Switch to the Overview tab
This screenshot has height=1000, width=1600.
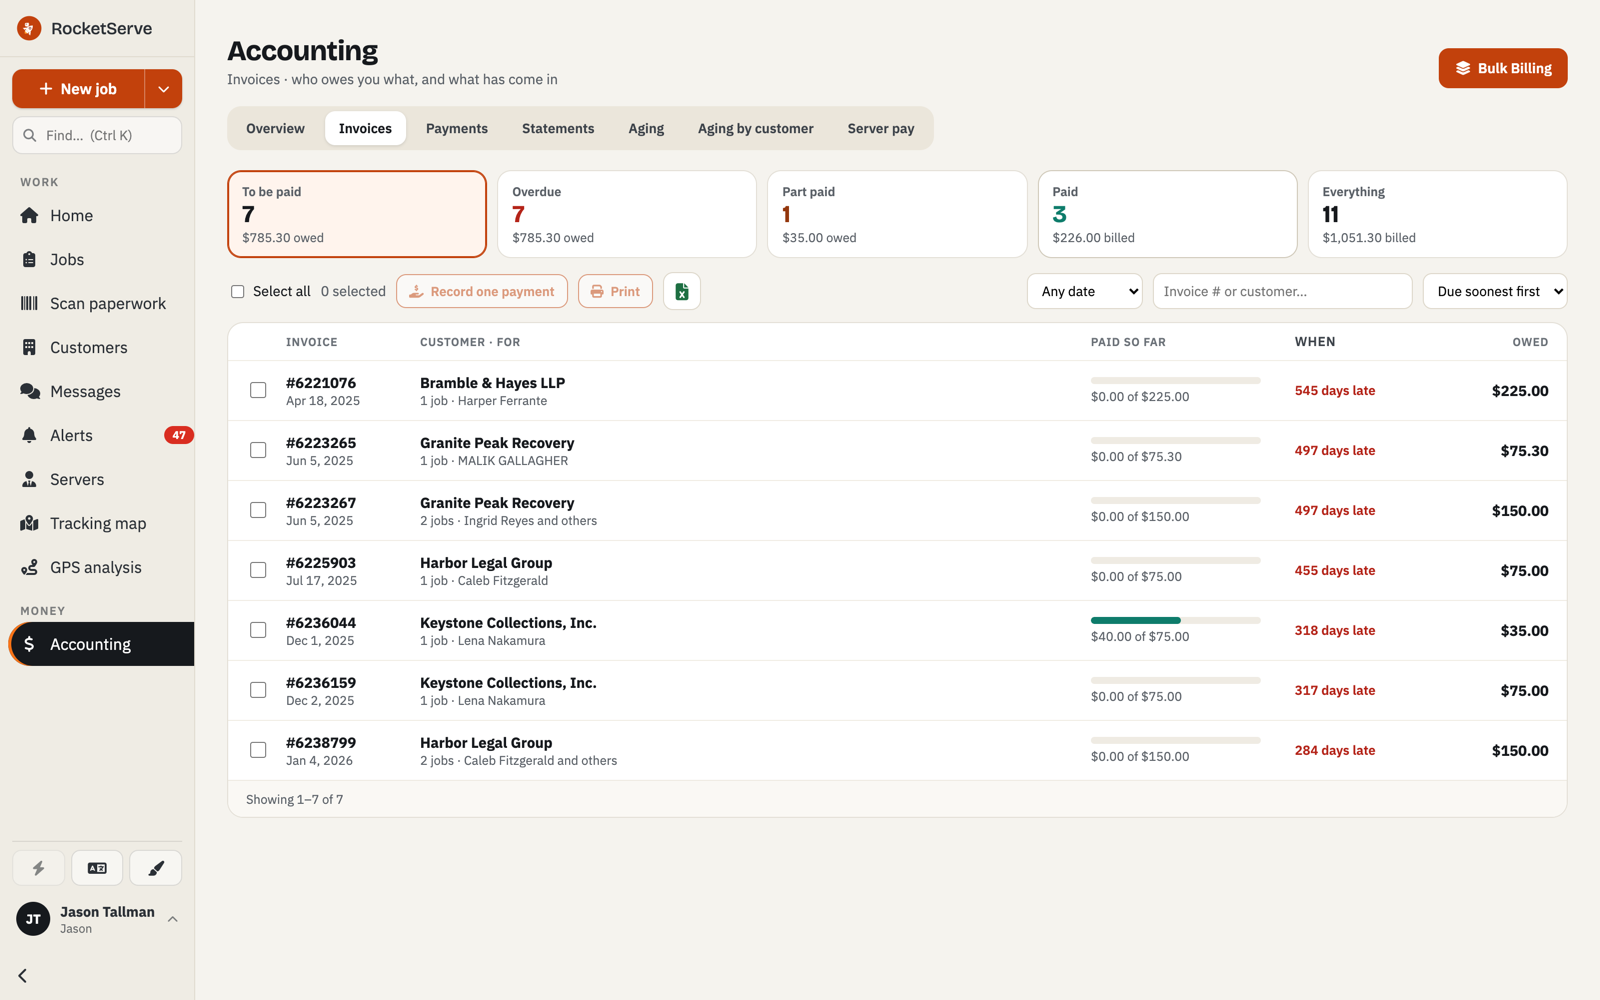click(x=275, y=128)
